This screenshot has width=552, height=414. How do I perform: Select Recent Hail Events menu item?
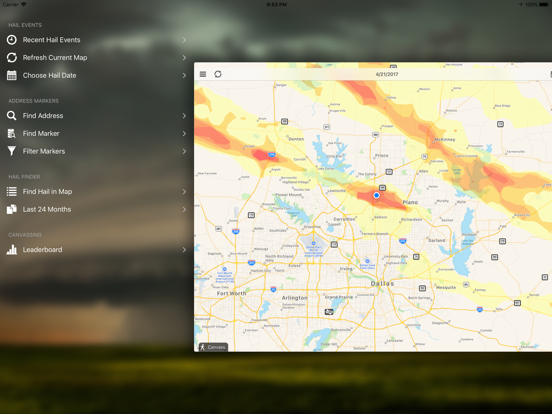[96, 40]
